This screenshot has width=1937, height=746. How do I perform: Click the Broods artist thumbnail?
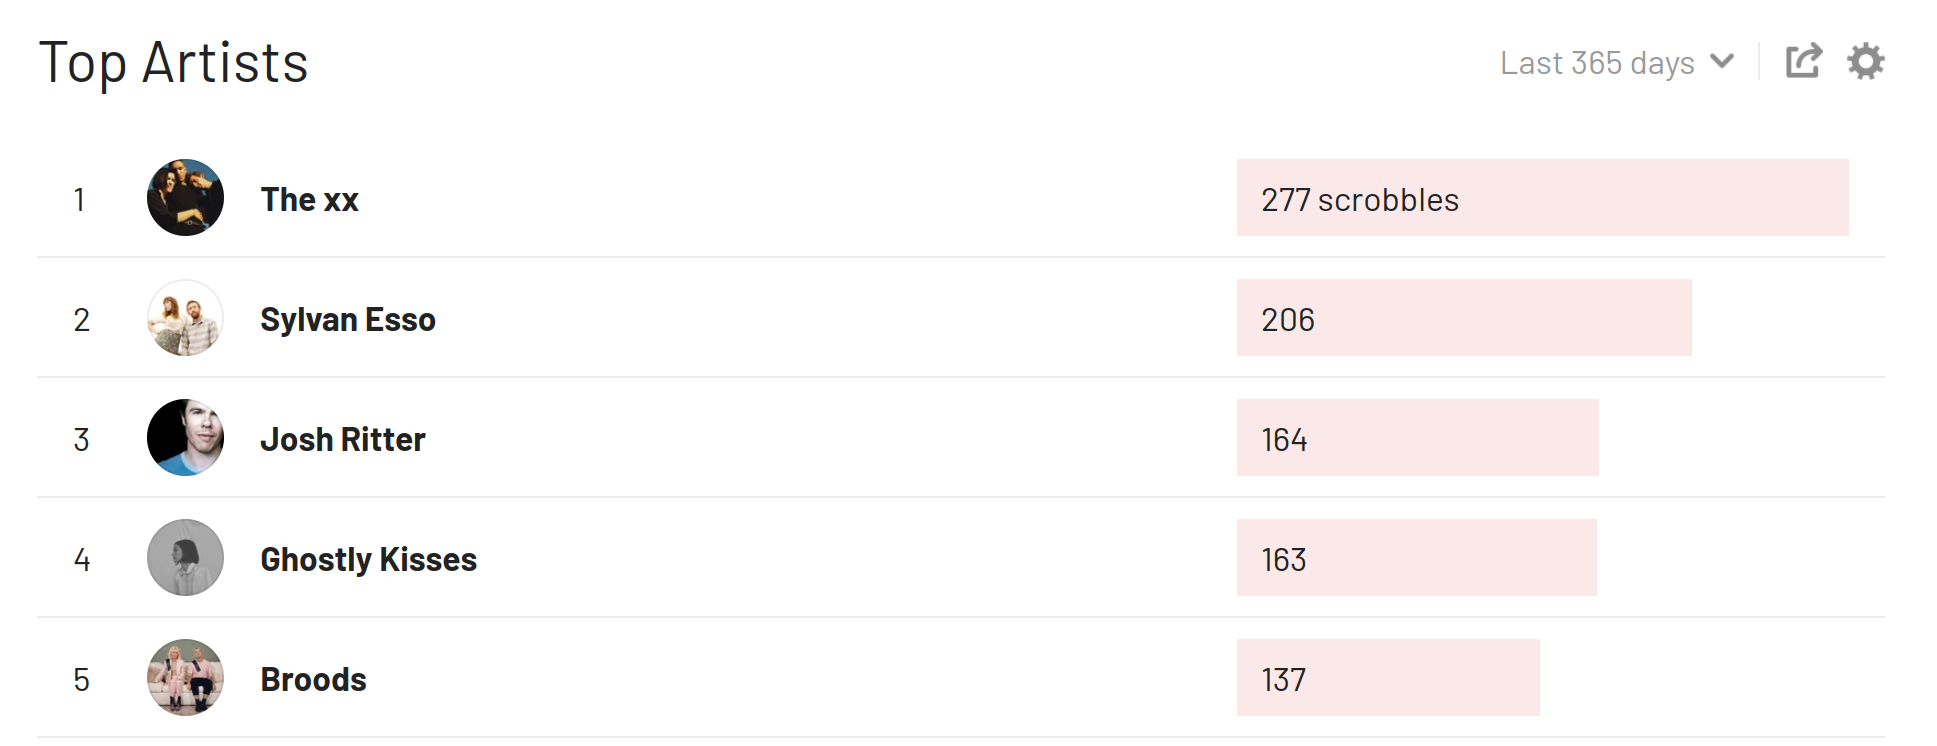pyautogui.click(x=185, y=678)
